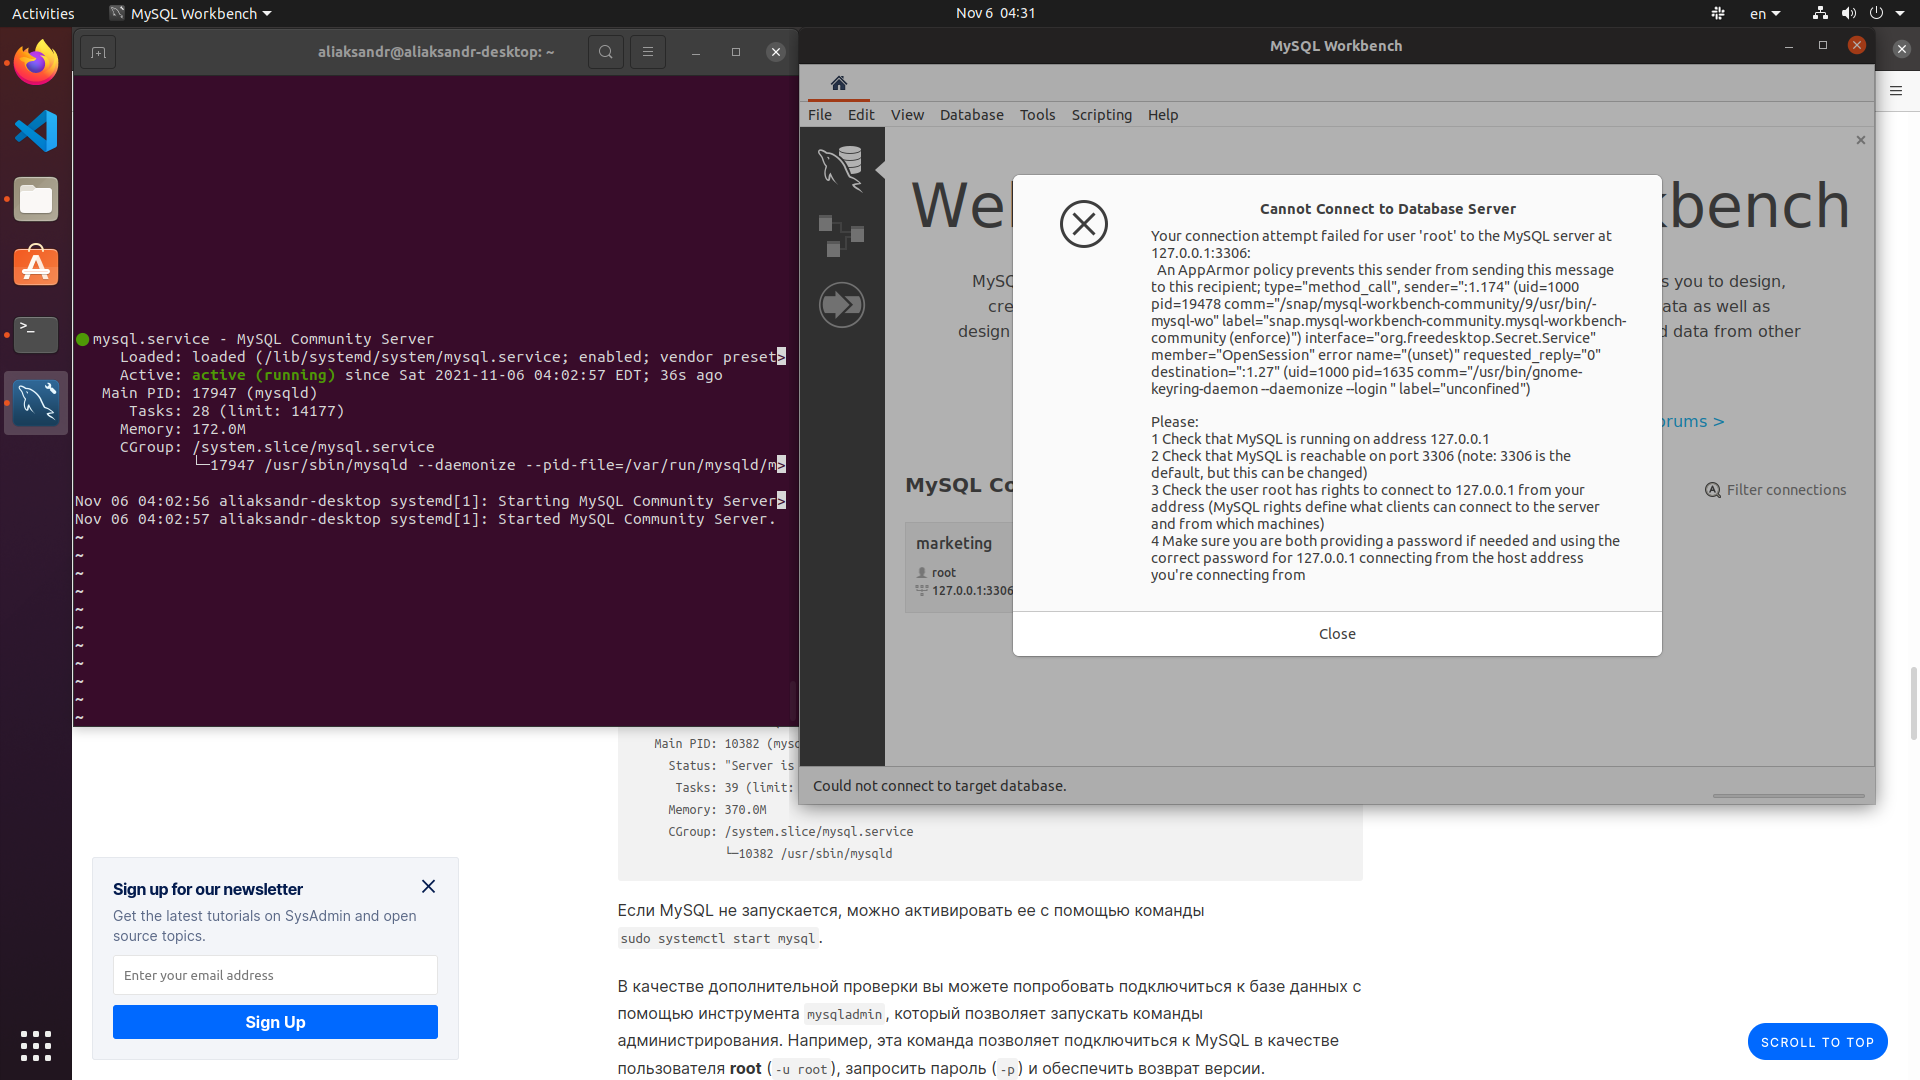
Task: Click the Slack-like tray indicator icon
Action: point(1718,13)
